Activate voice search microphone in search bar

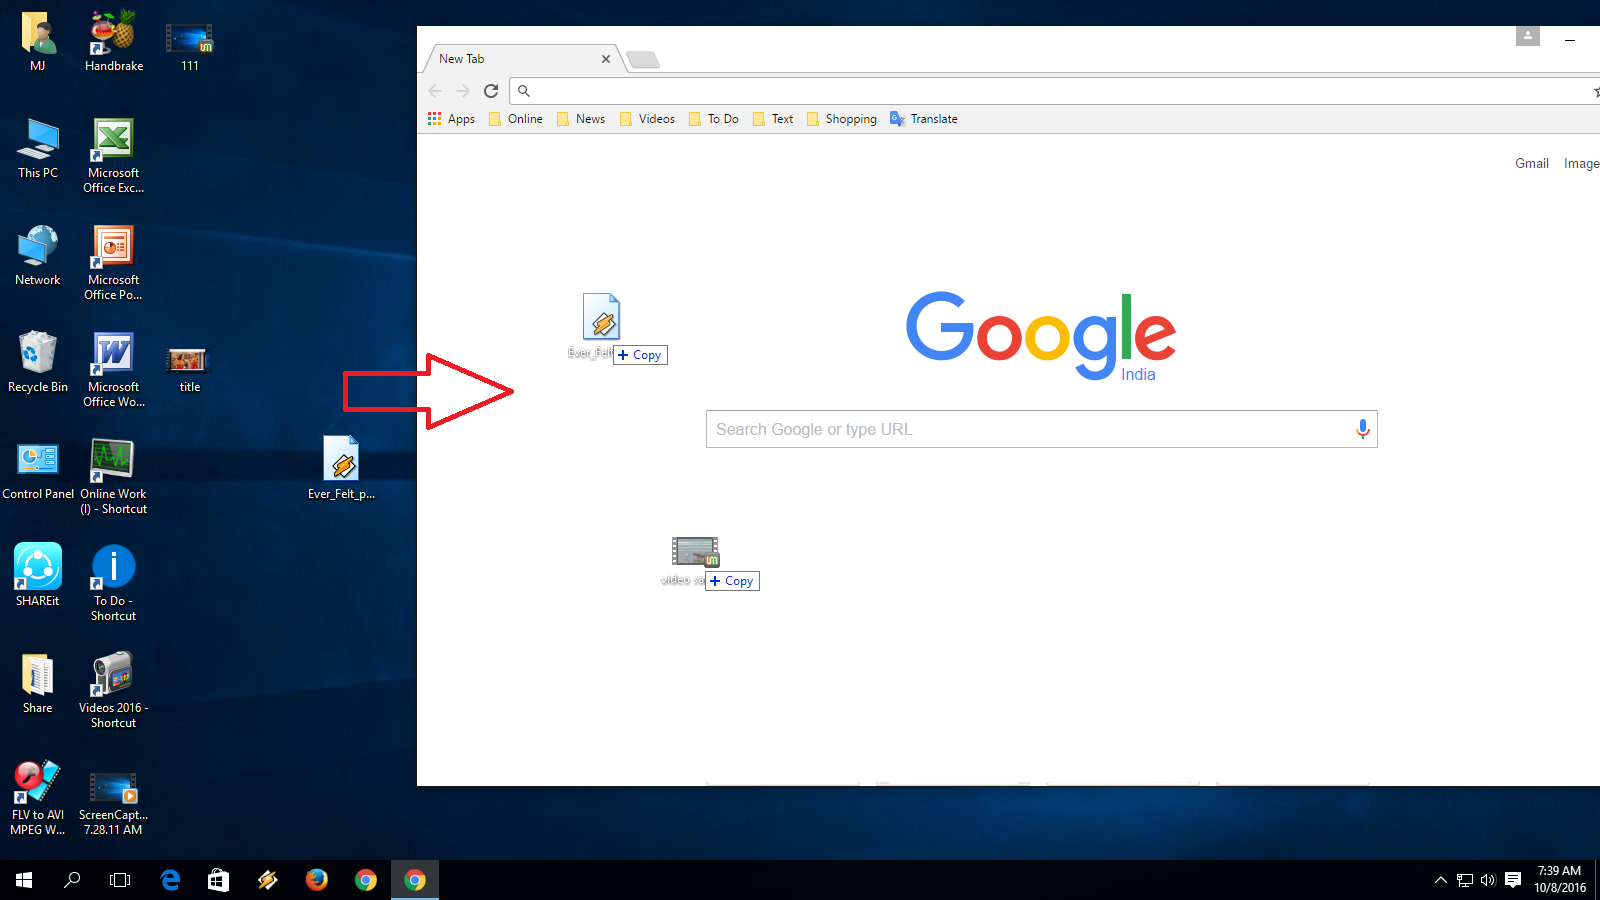(1362, 429)
